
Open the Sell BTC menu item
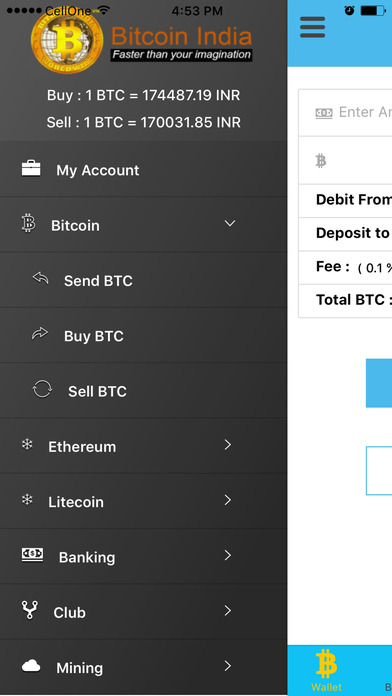point(143,391)
